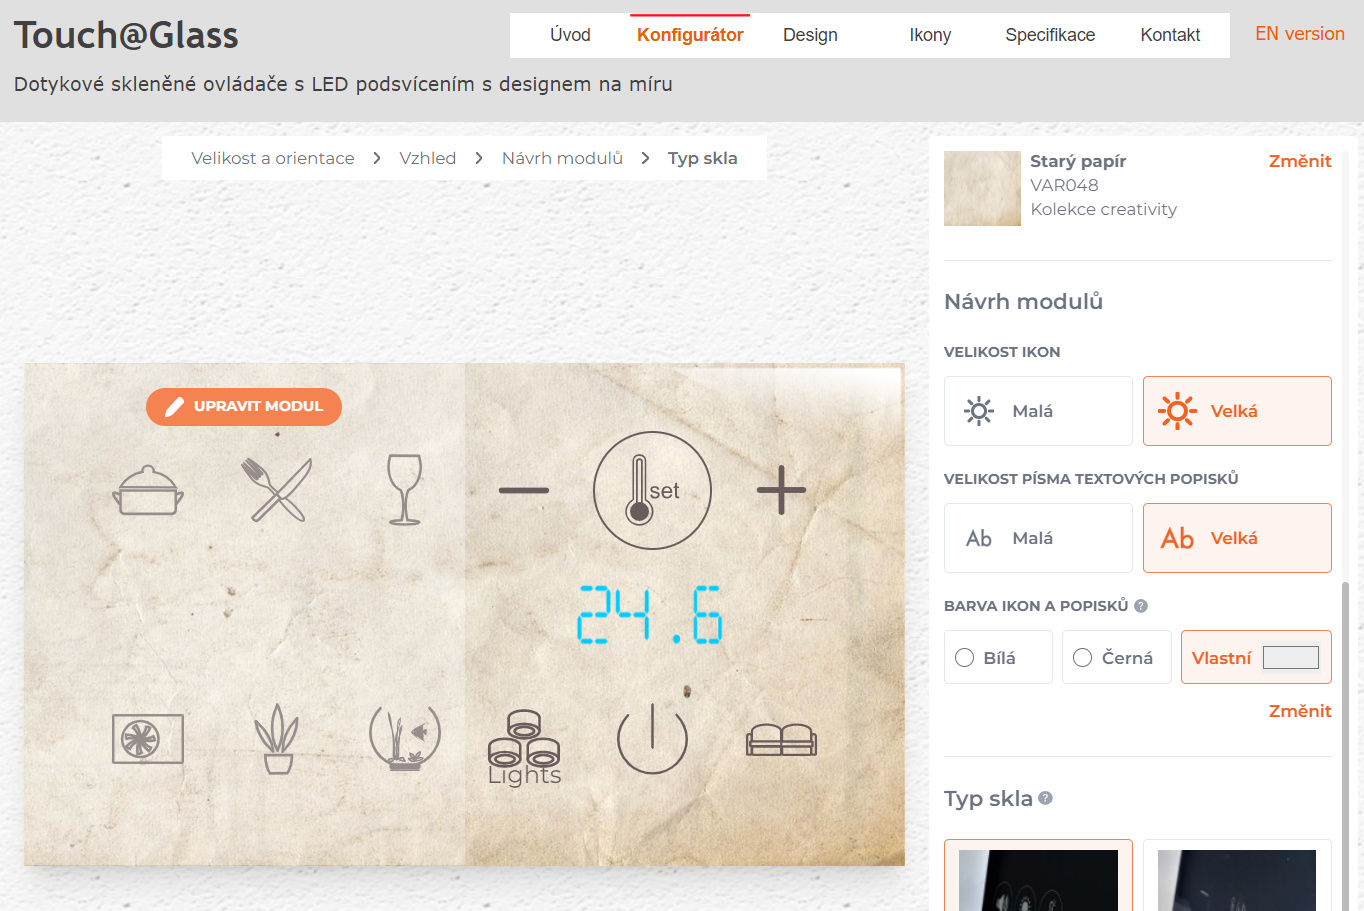The image size is (1364, 911).
Task: Open help tooltip next to Typ skla
Action: (1046, 798)
